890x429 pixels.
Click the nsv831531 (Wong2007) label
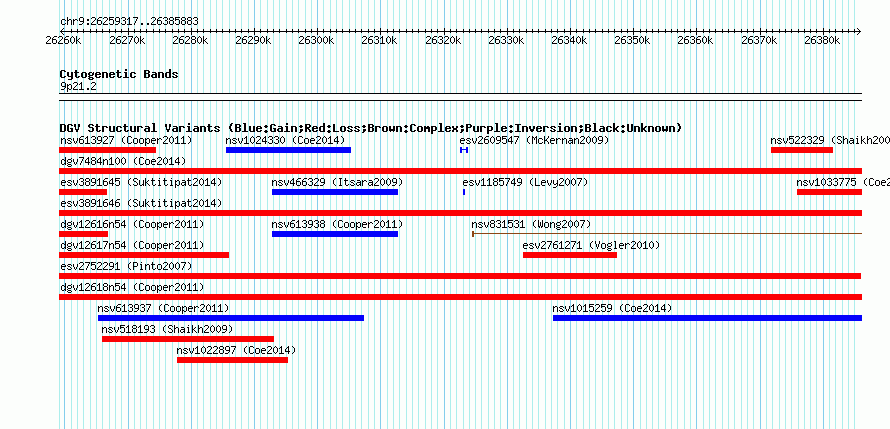(x=531, y=224)
